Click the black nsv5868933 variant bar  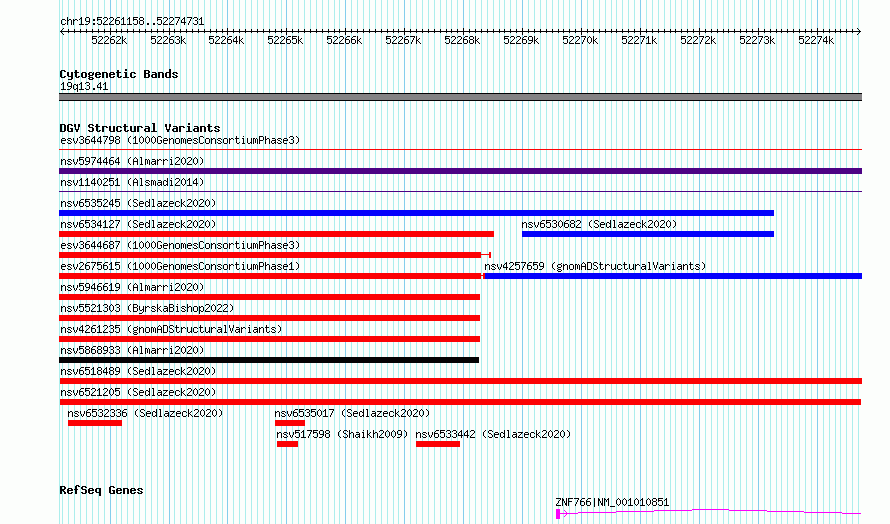[269, 360]
